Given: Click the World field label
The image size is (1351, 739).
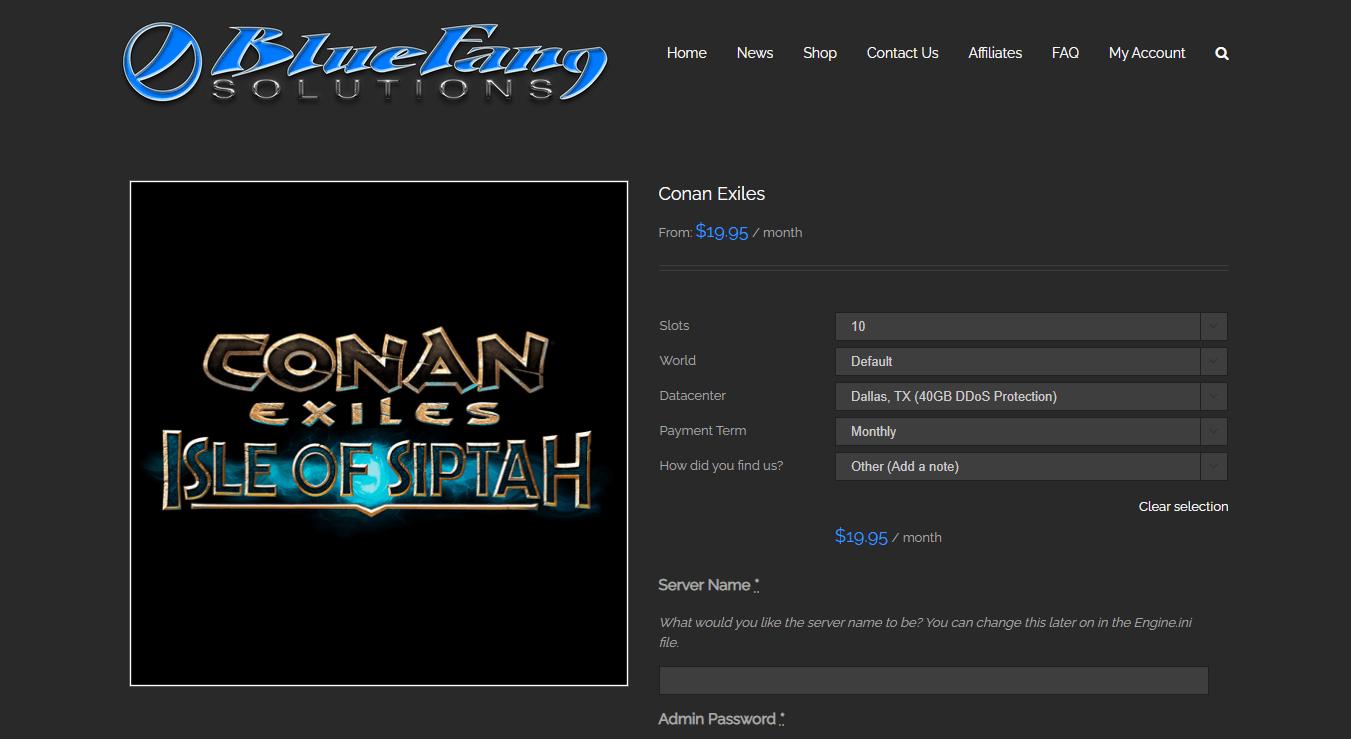Looking at the screenshot, I should [x=677, y=361].
